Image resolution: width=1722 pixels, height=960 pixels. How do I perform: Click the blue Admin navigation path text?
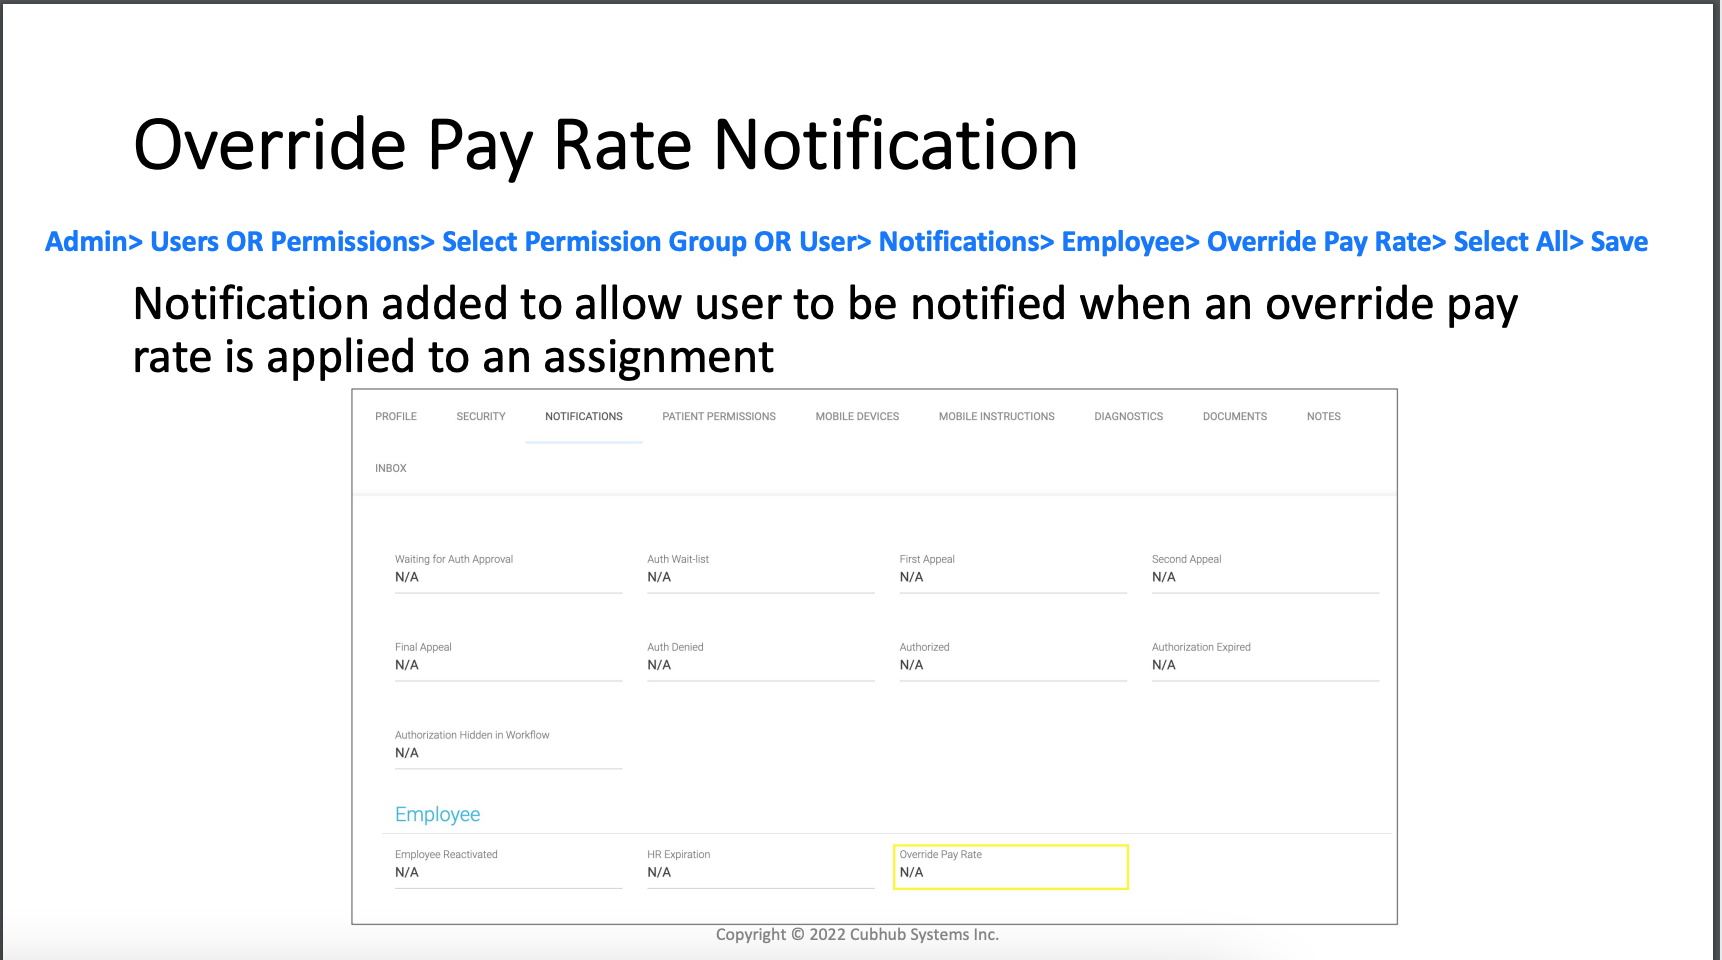tap(846, 242)
